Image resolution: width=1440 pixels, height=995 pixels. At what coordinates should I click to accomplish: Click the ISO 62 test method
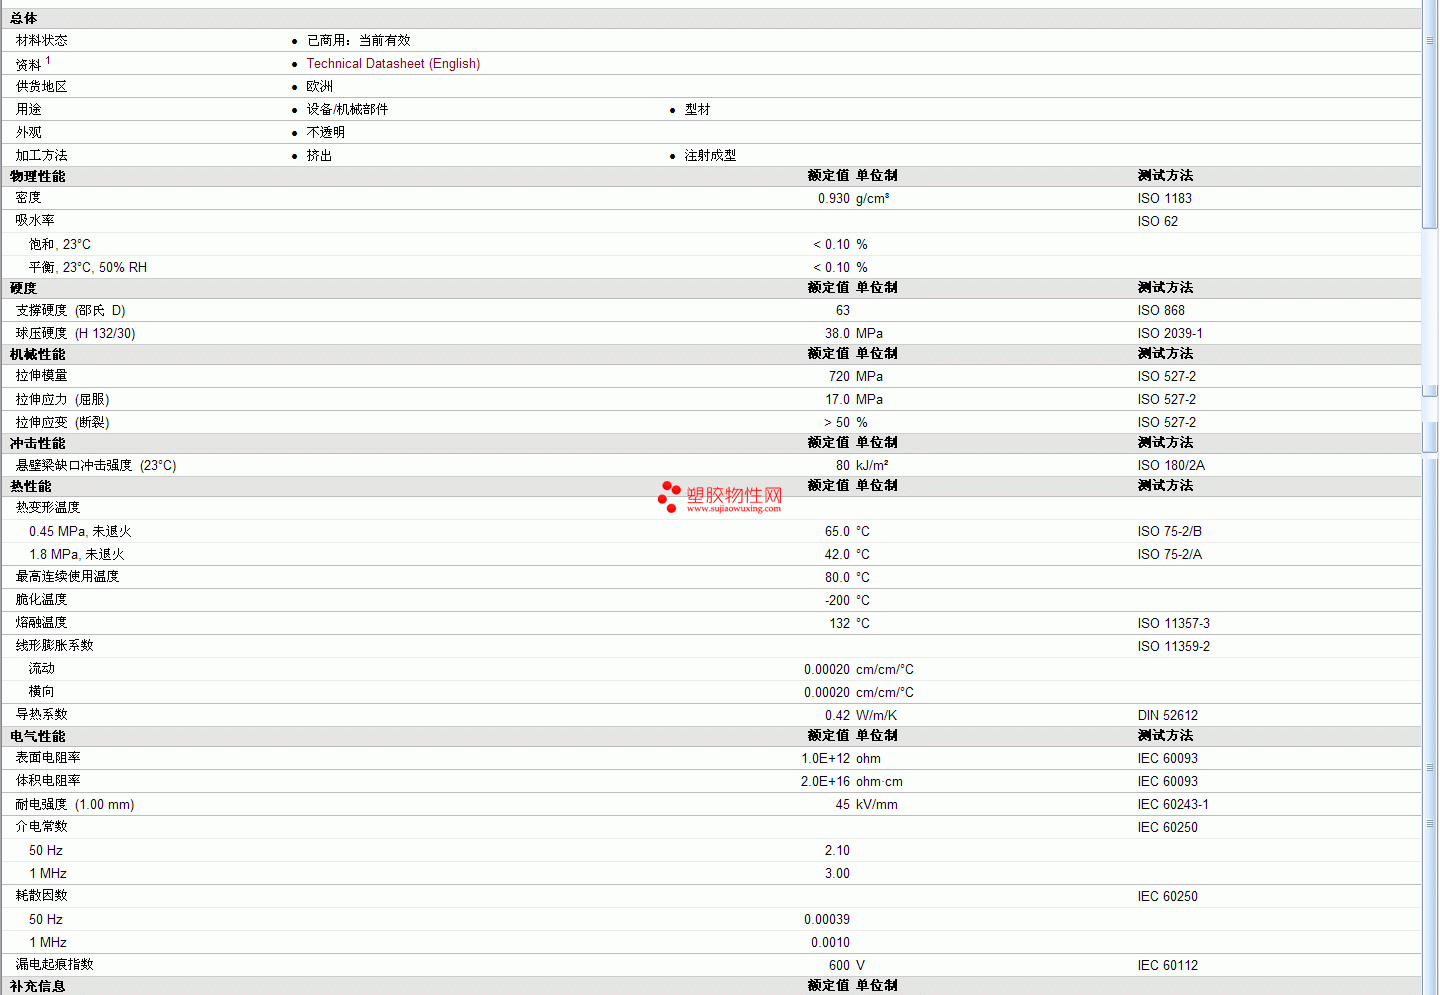(1157, 221)
